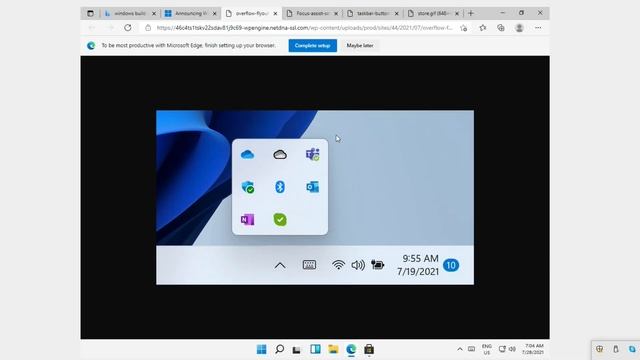640x360 pixels.
Task: Close the 'Focus-assist' tab
Action: [x=336, y=13]
